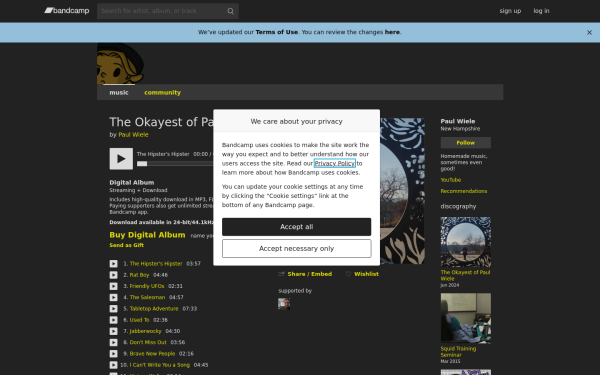This screenshot has width=600, height=375.
Task: Play track 3 Friendly UFOs
Action: coord(114,286)
